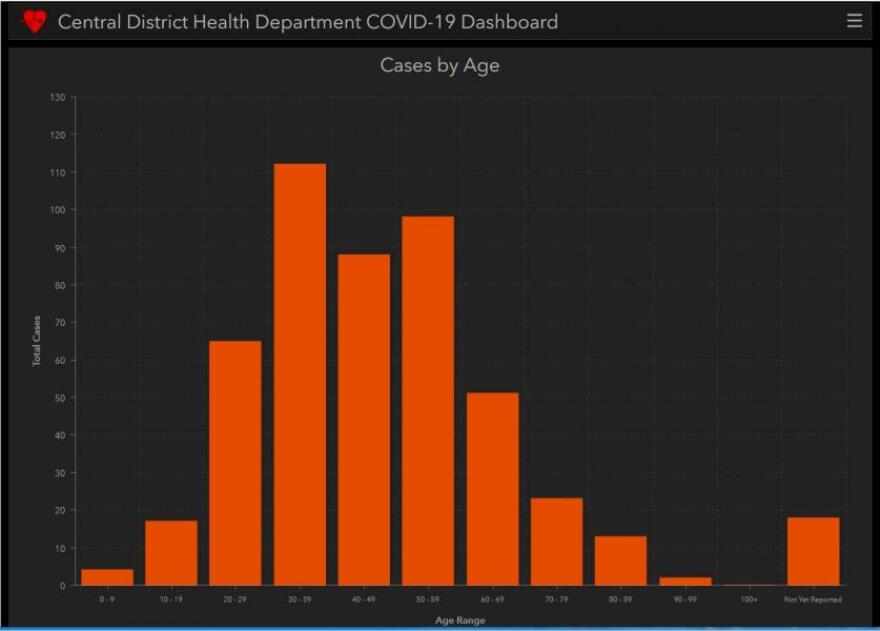This screenshot has height=631, width=880.
Task: Click the '100+' x-axis label
Action: (x=749, y=600)
